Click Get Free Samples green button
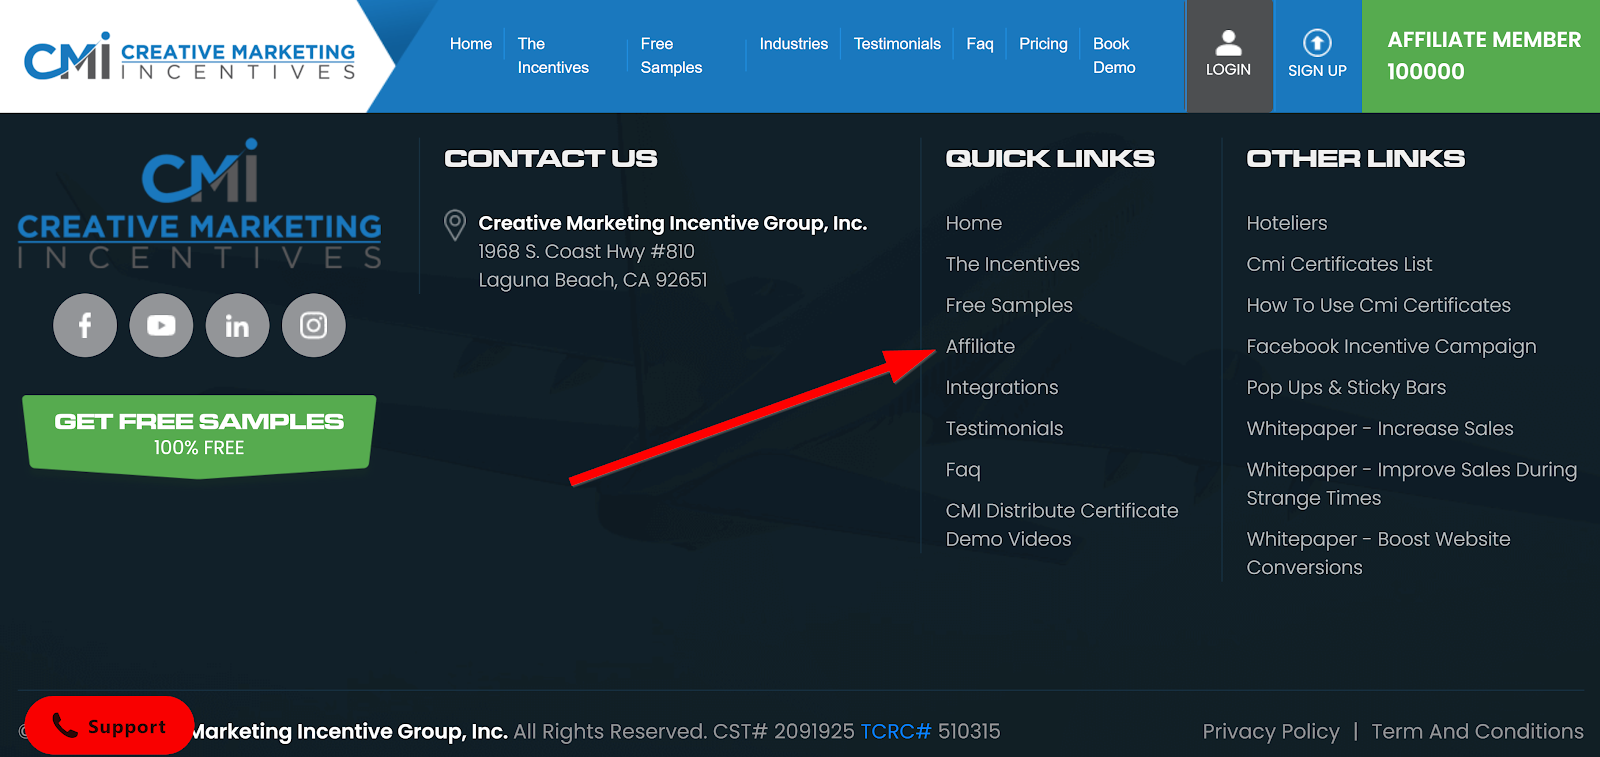Screen dimensions: 1600x757 [x=199, y=434]
